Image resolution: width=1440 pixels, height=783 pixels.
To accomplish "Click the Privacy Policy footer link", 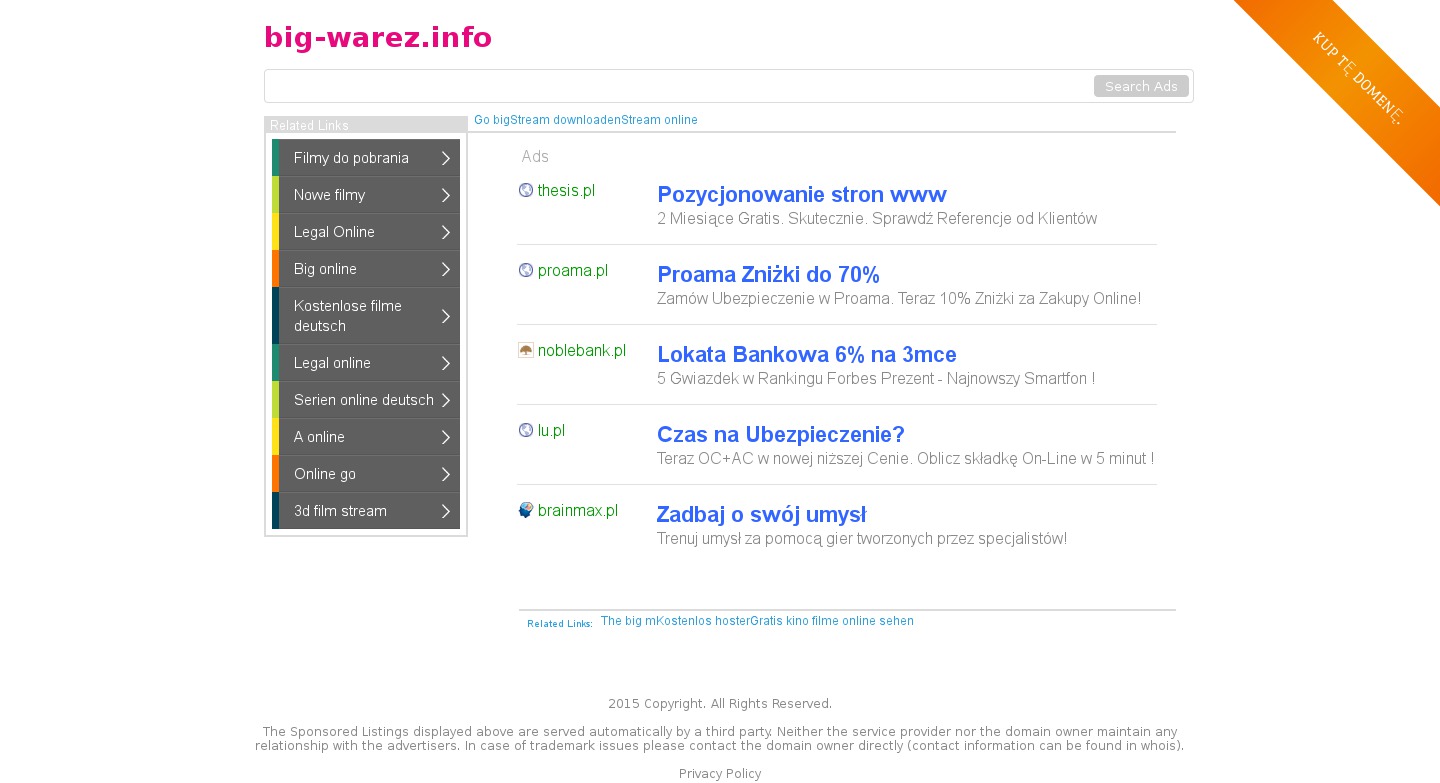I will tap(720, 774).
